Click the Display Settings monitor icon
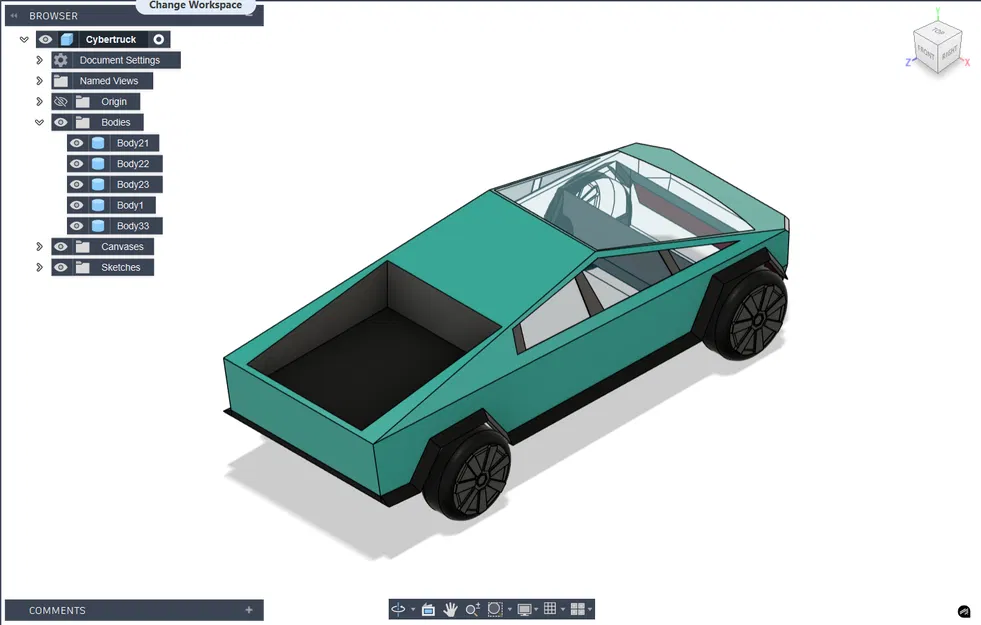The image size is (981, 625). pyautogui.click(x=524, y=609)
